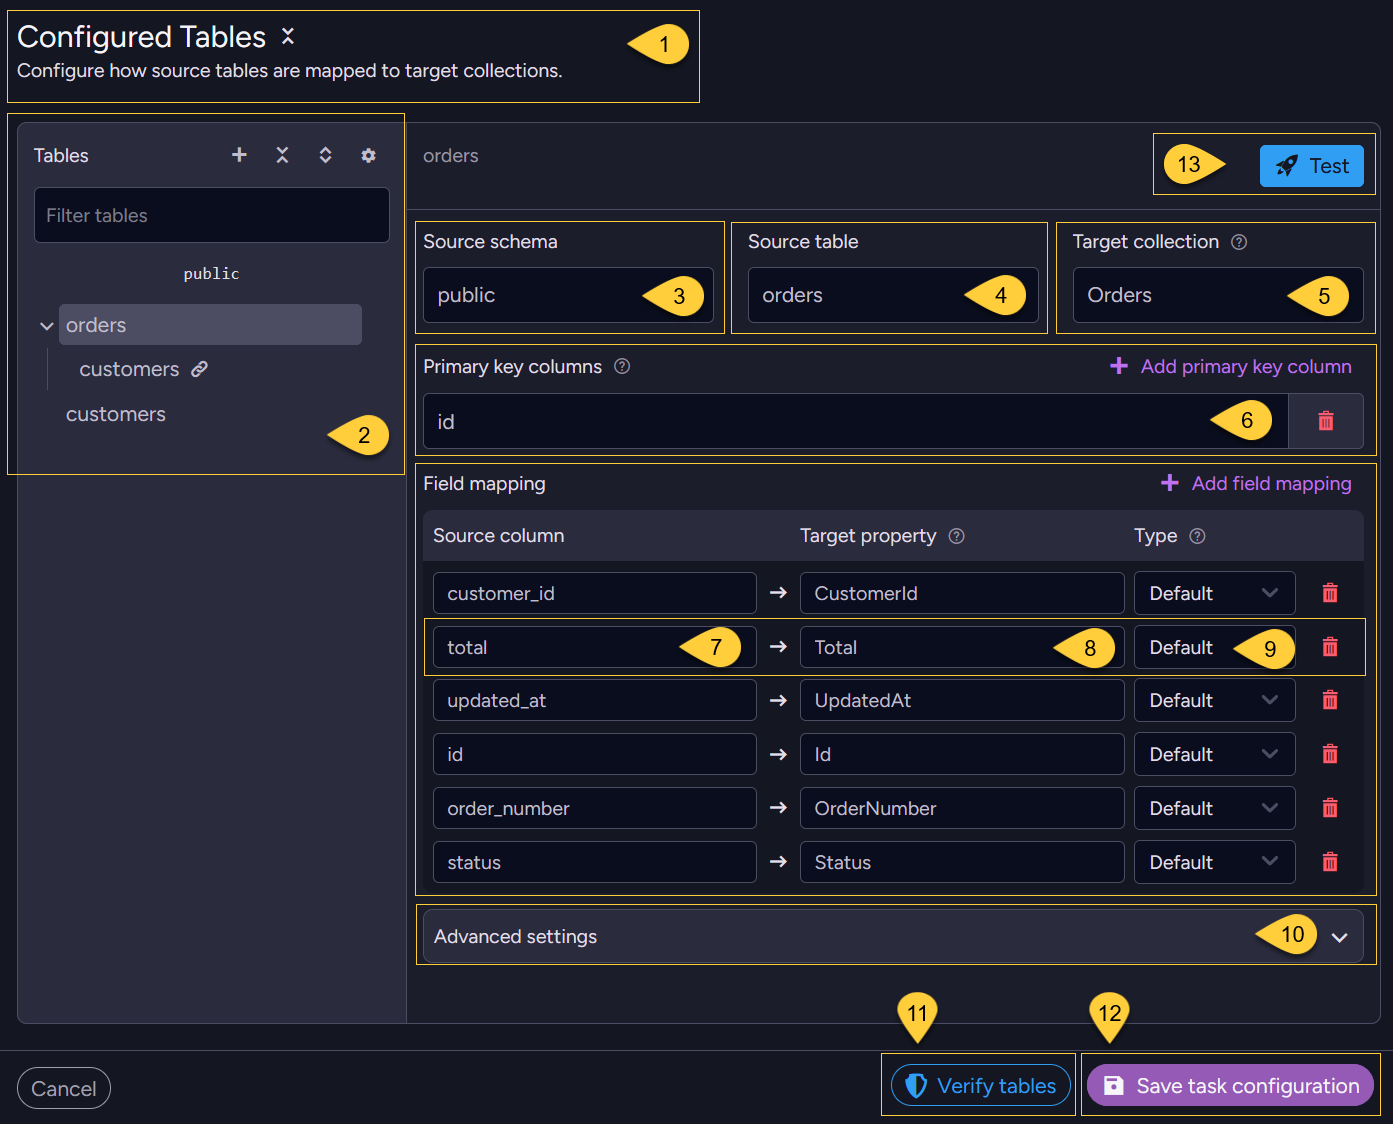Edit the CustomerId target property

click(962, 593)
